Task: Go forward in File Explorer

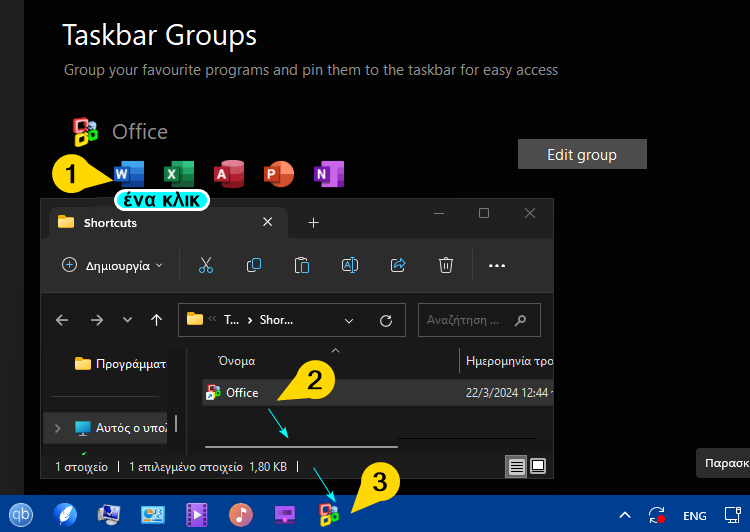Action: pyautogui.click(x=97, y=320)
